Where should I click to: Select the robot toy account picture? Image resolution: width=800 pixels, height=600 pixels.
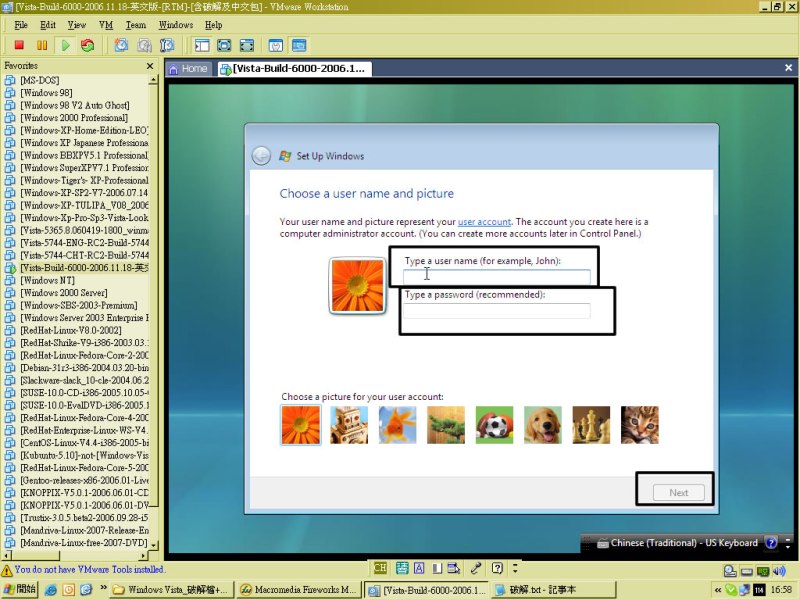click(349, 425)
